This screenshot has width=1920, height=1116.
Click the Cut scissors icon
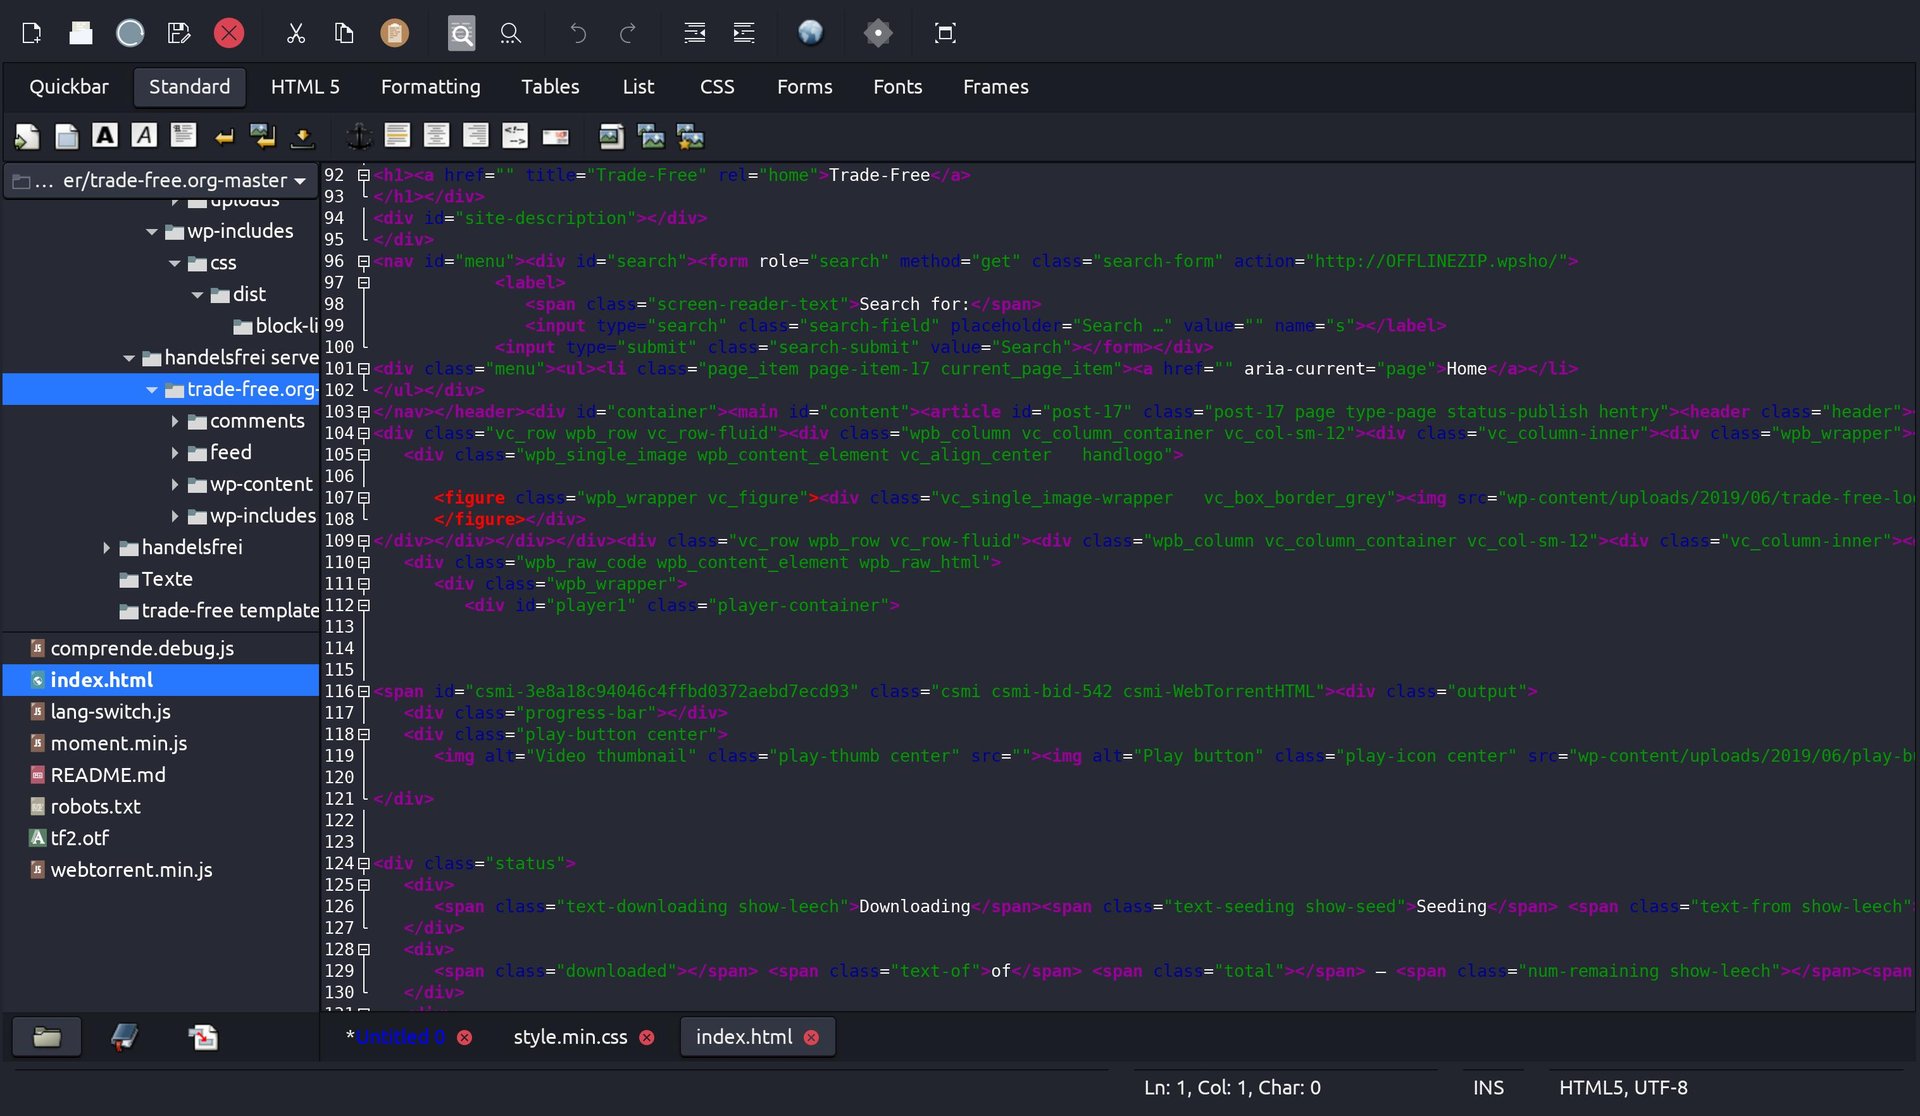click(295, 33)
